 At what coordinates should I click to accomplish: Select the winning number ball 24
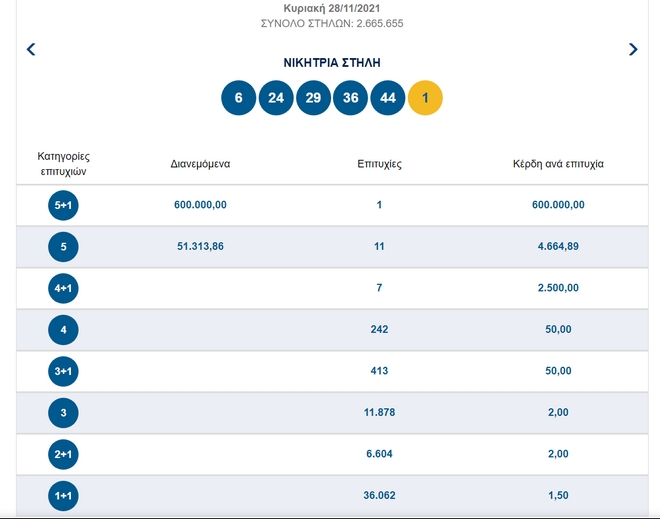pyautogui.click(x=276, y=98)
